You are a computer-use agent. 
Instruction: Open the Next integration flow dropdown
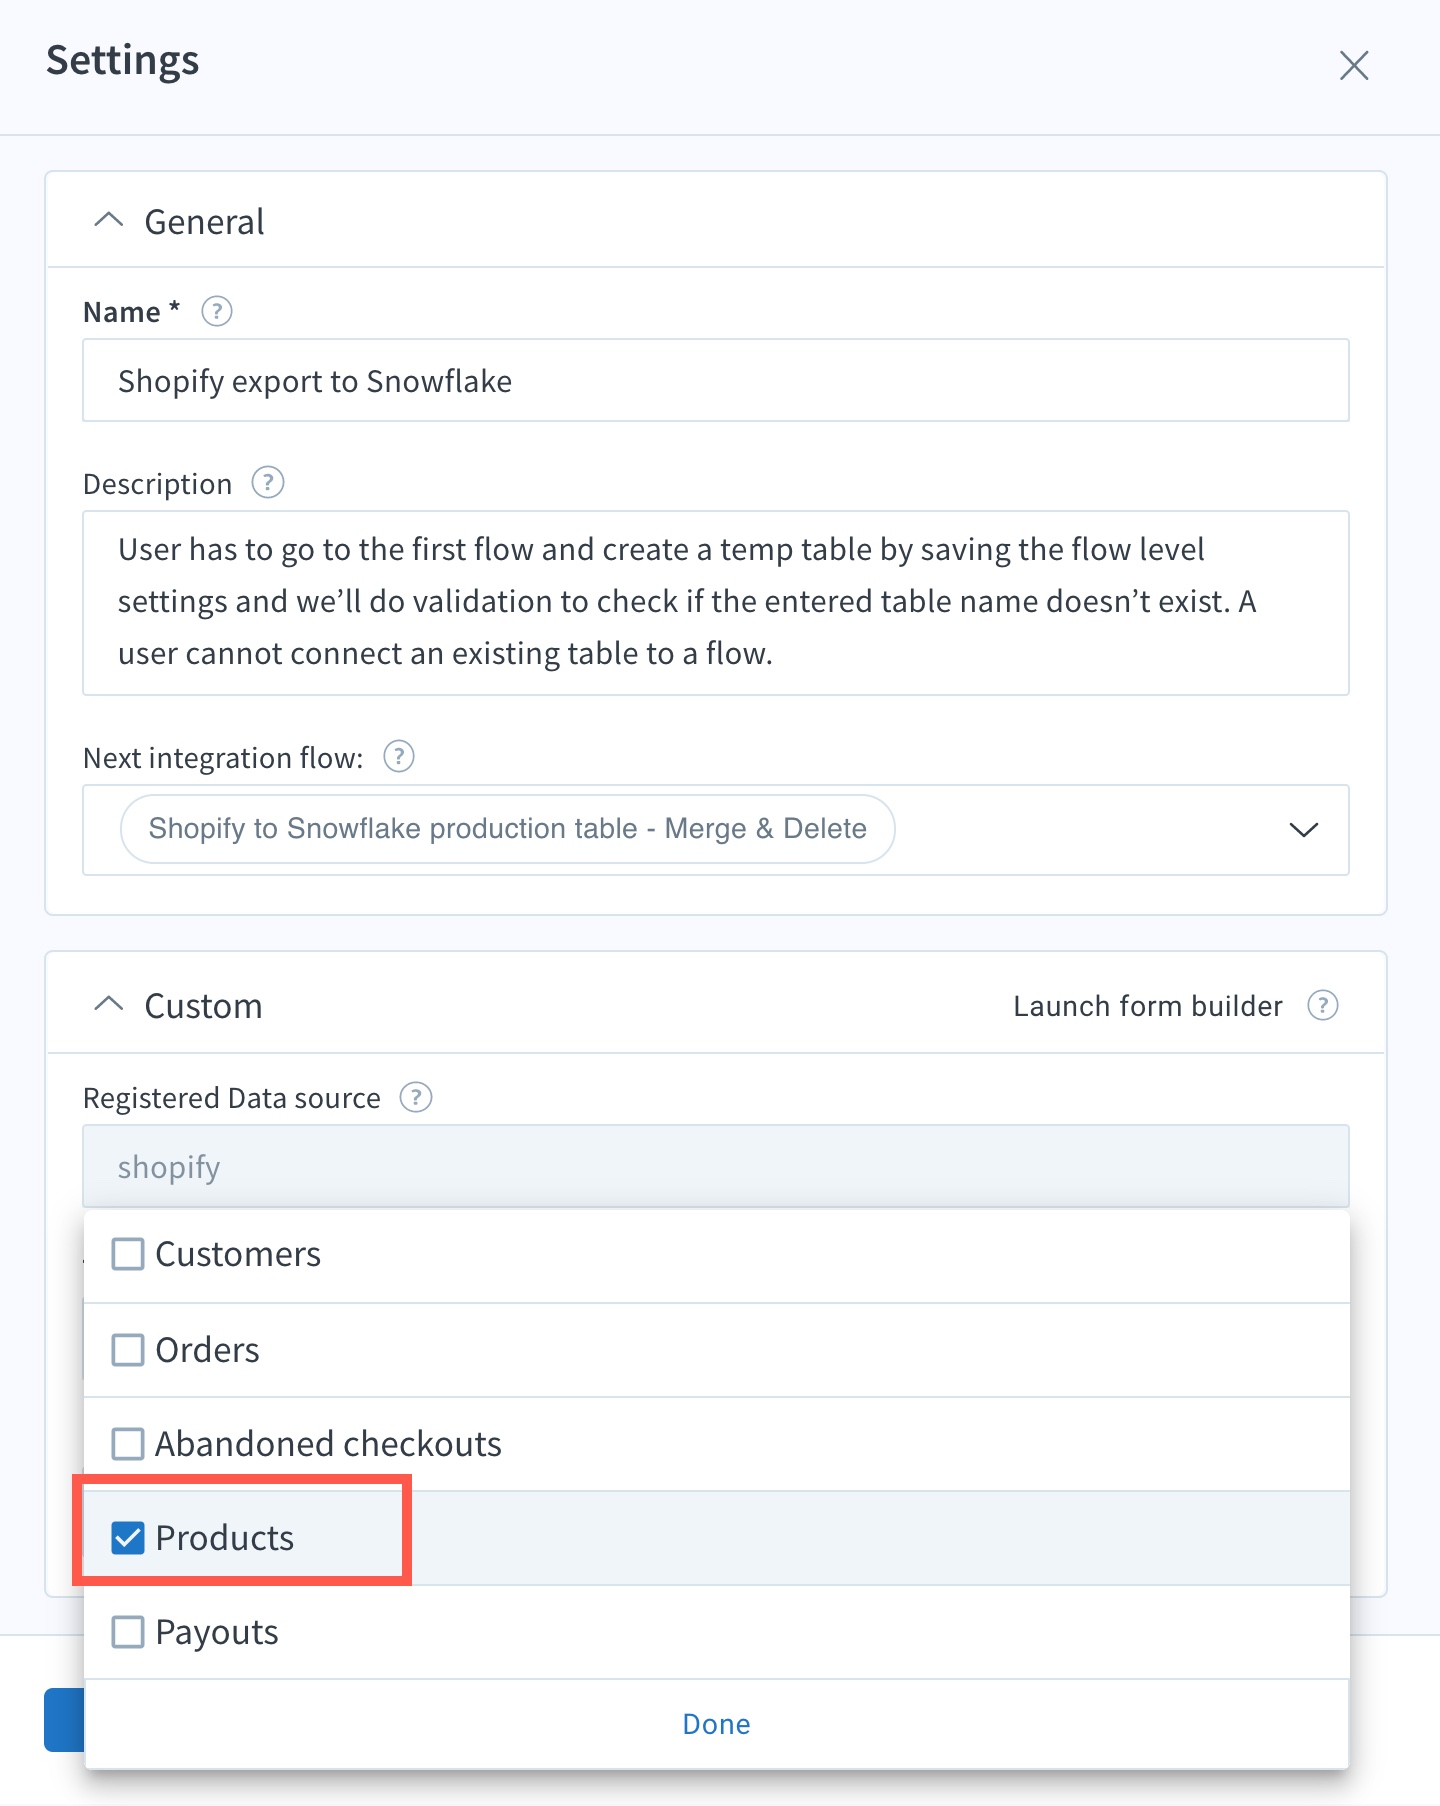coord(1304,830)
